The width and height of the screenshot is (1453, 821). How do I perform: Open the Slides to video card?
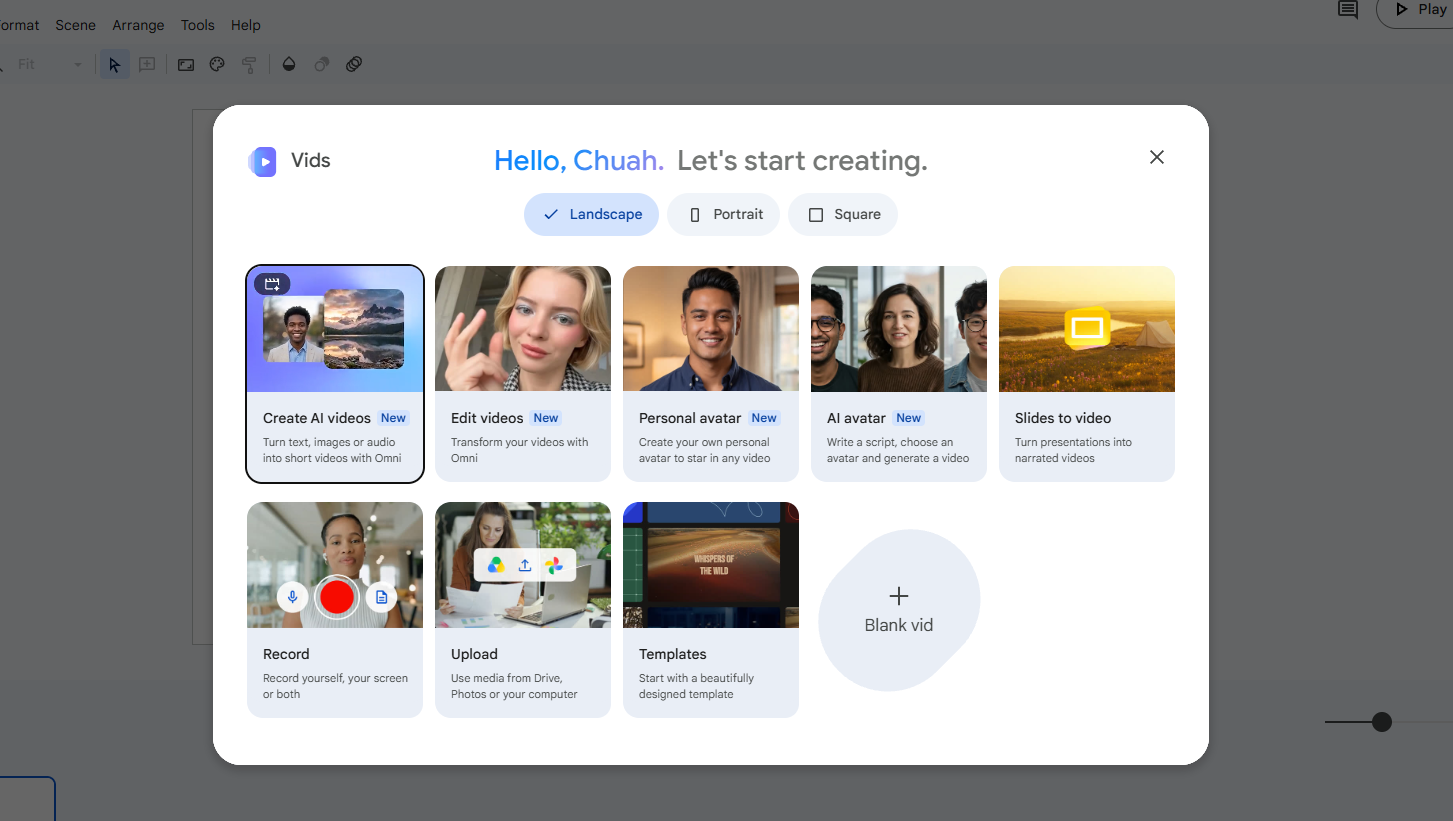pyautogui.click(x=1087, y=373)
